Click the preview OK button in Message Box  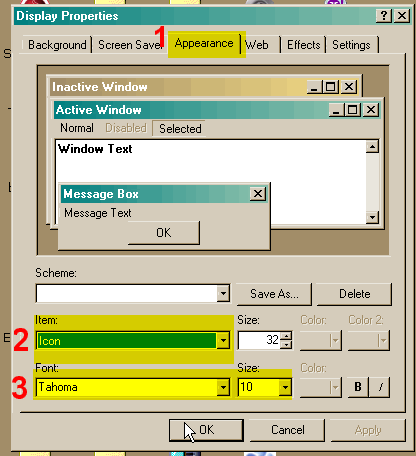click(x=164, y=233)
